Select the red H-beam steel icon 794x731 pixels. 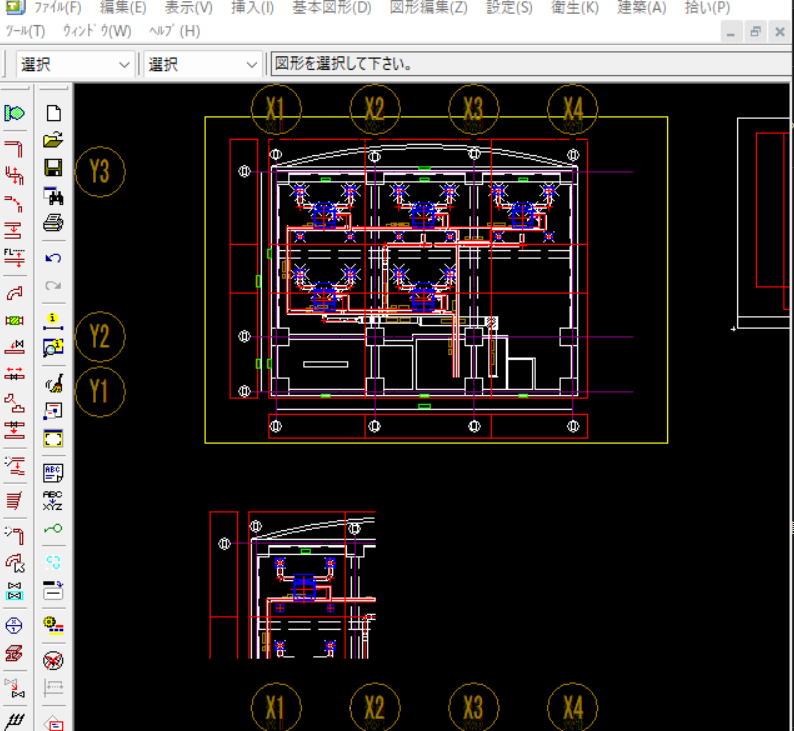click(x=15, y=652)
